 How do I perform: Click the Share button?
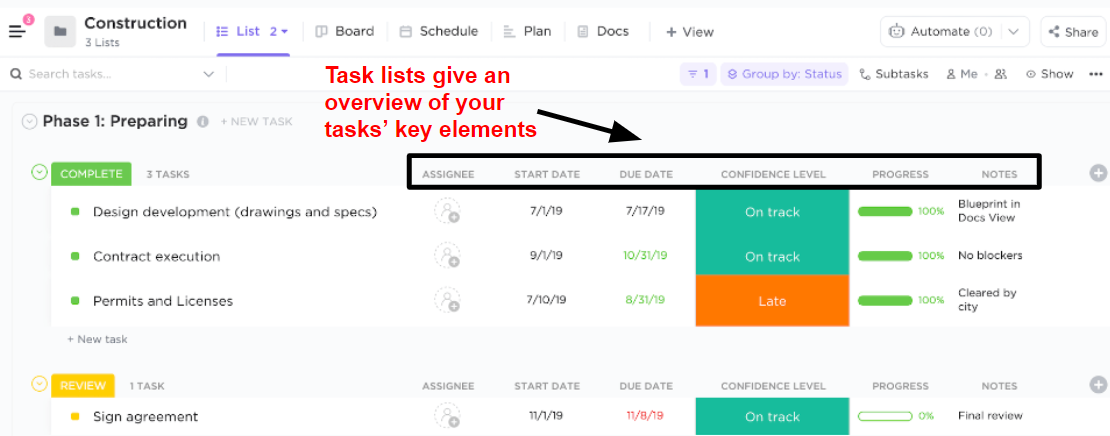tap(1073, 32)
